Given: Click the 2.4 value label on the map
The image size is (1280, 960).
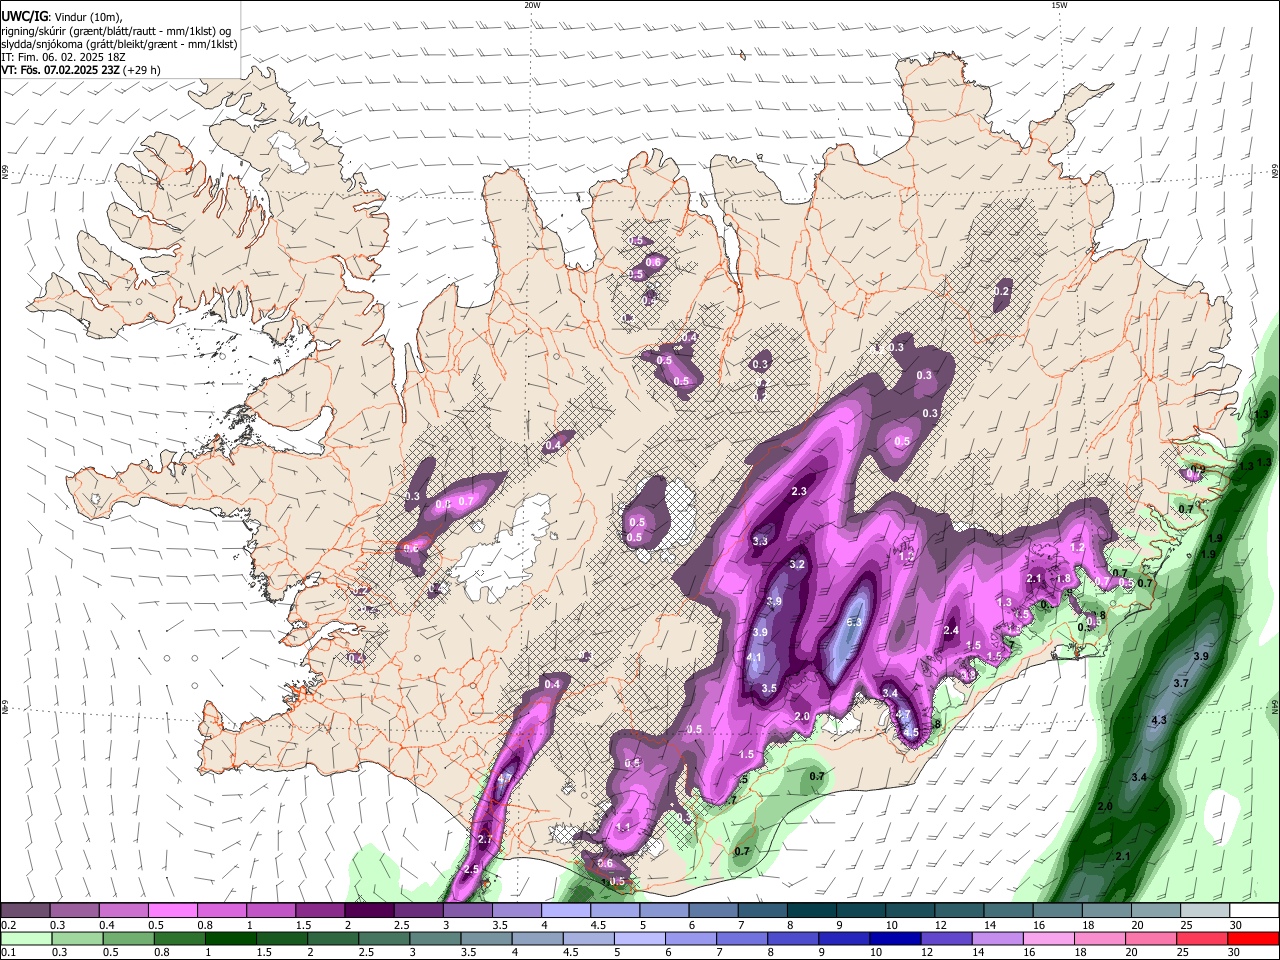Looking at the screenshot, I should (952, 630).
